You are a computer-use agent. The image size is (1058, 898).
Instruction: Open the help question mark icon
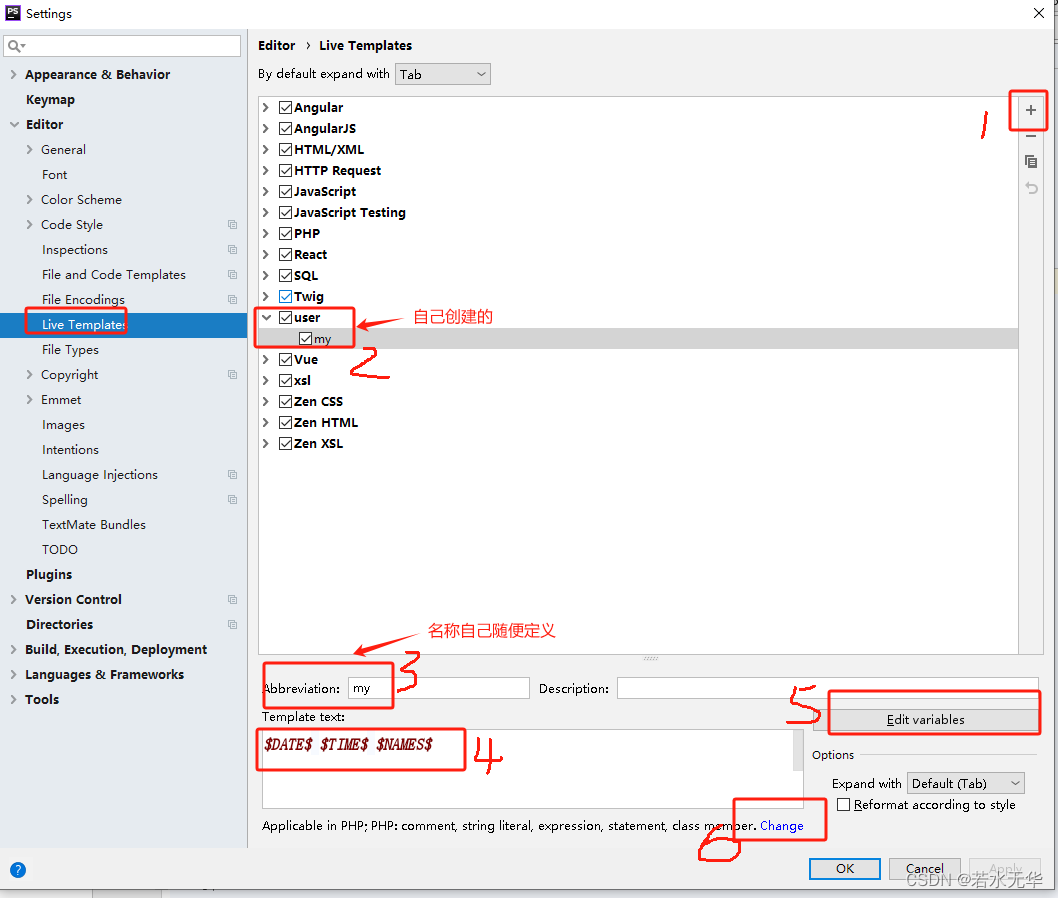click(18, 870)
